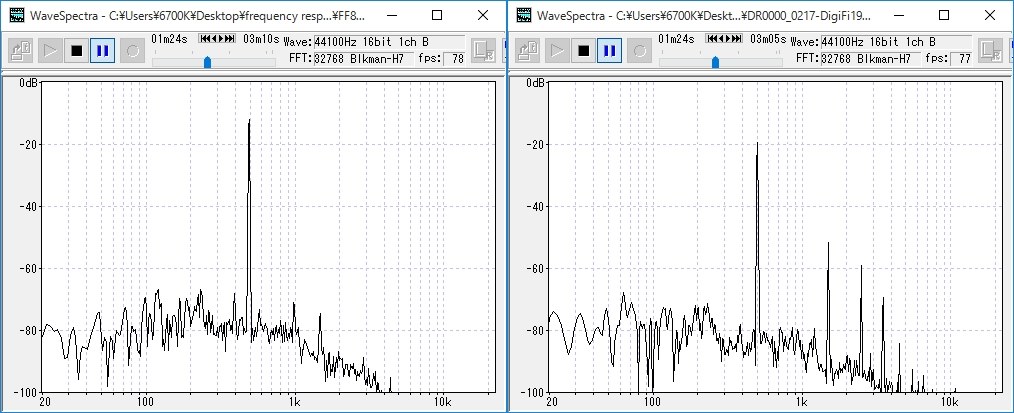This screenshot has height=413, width=1014.
Task: Click the Record button in FF8 window
Action: point(133,50)
